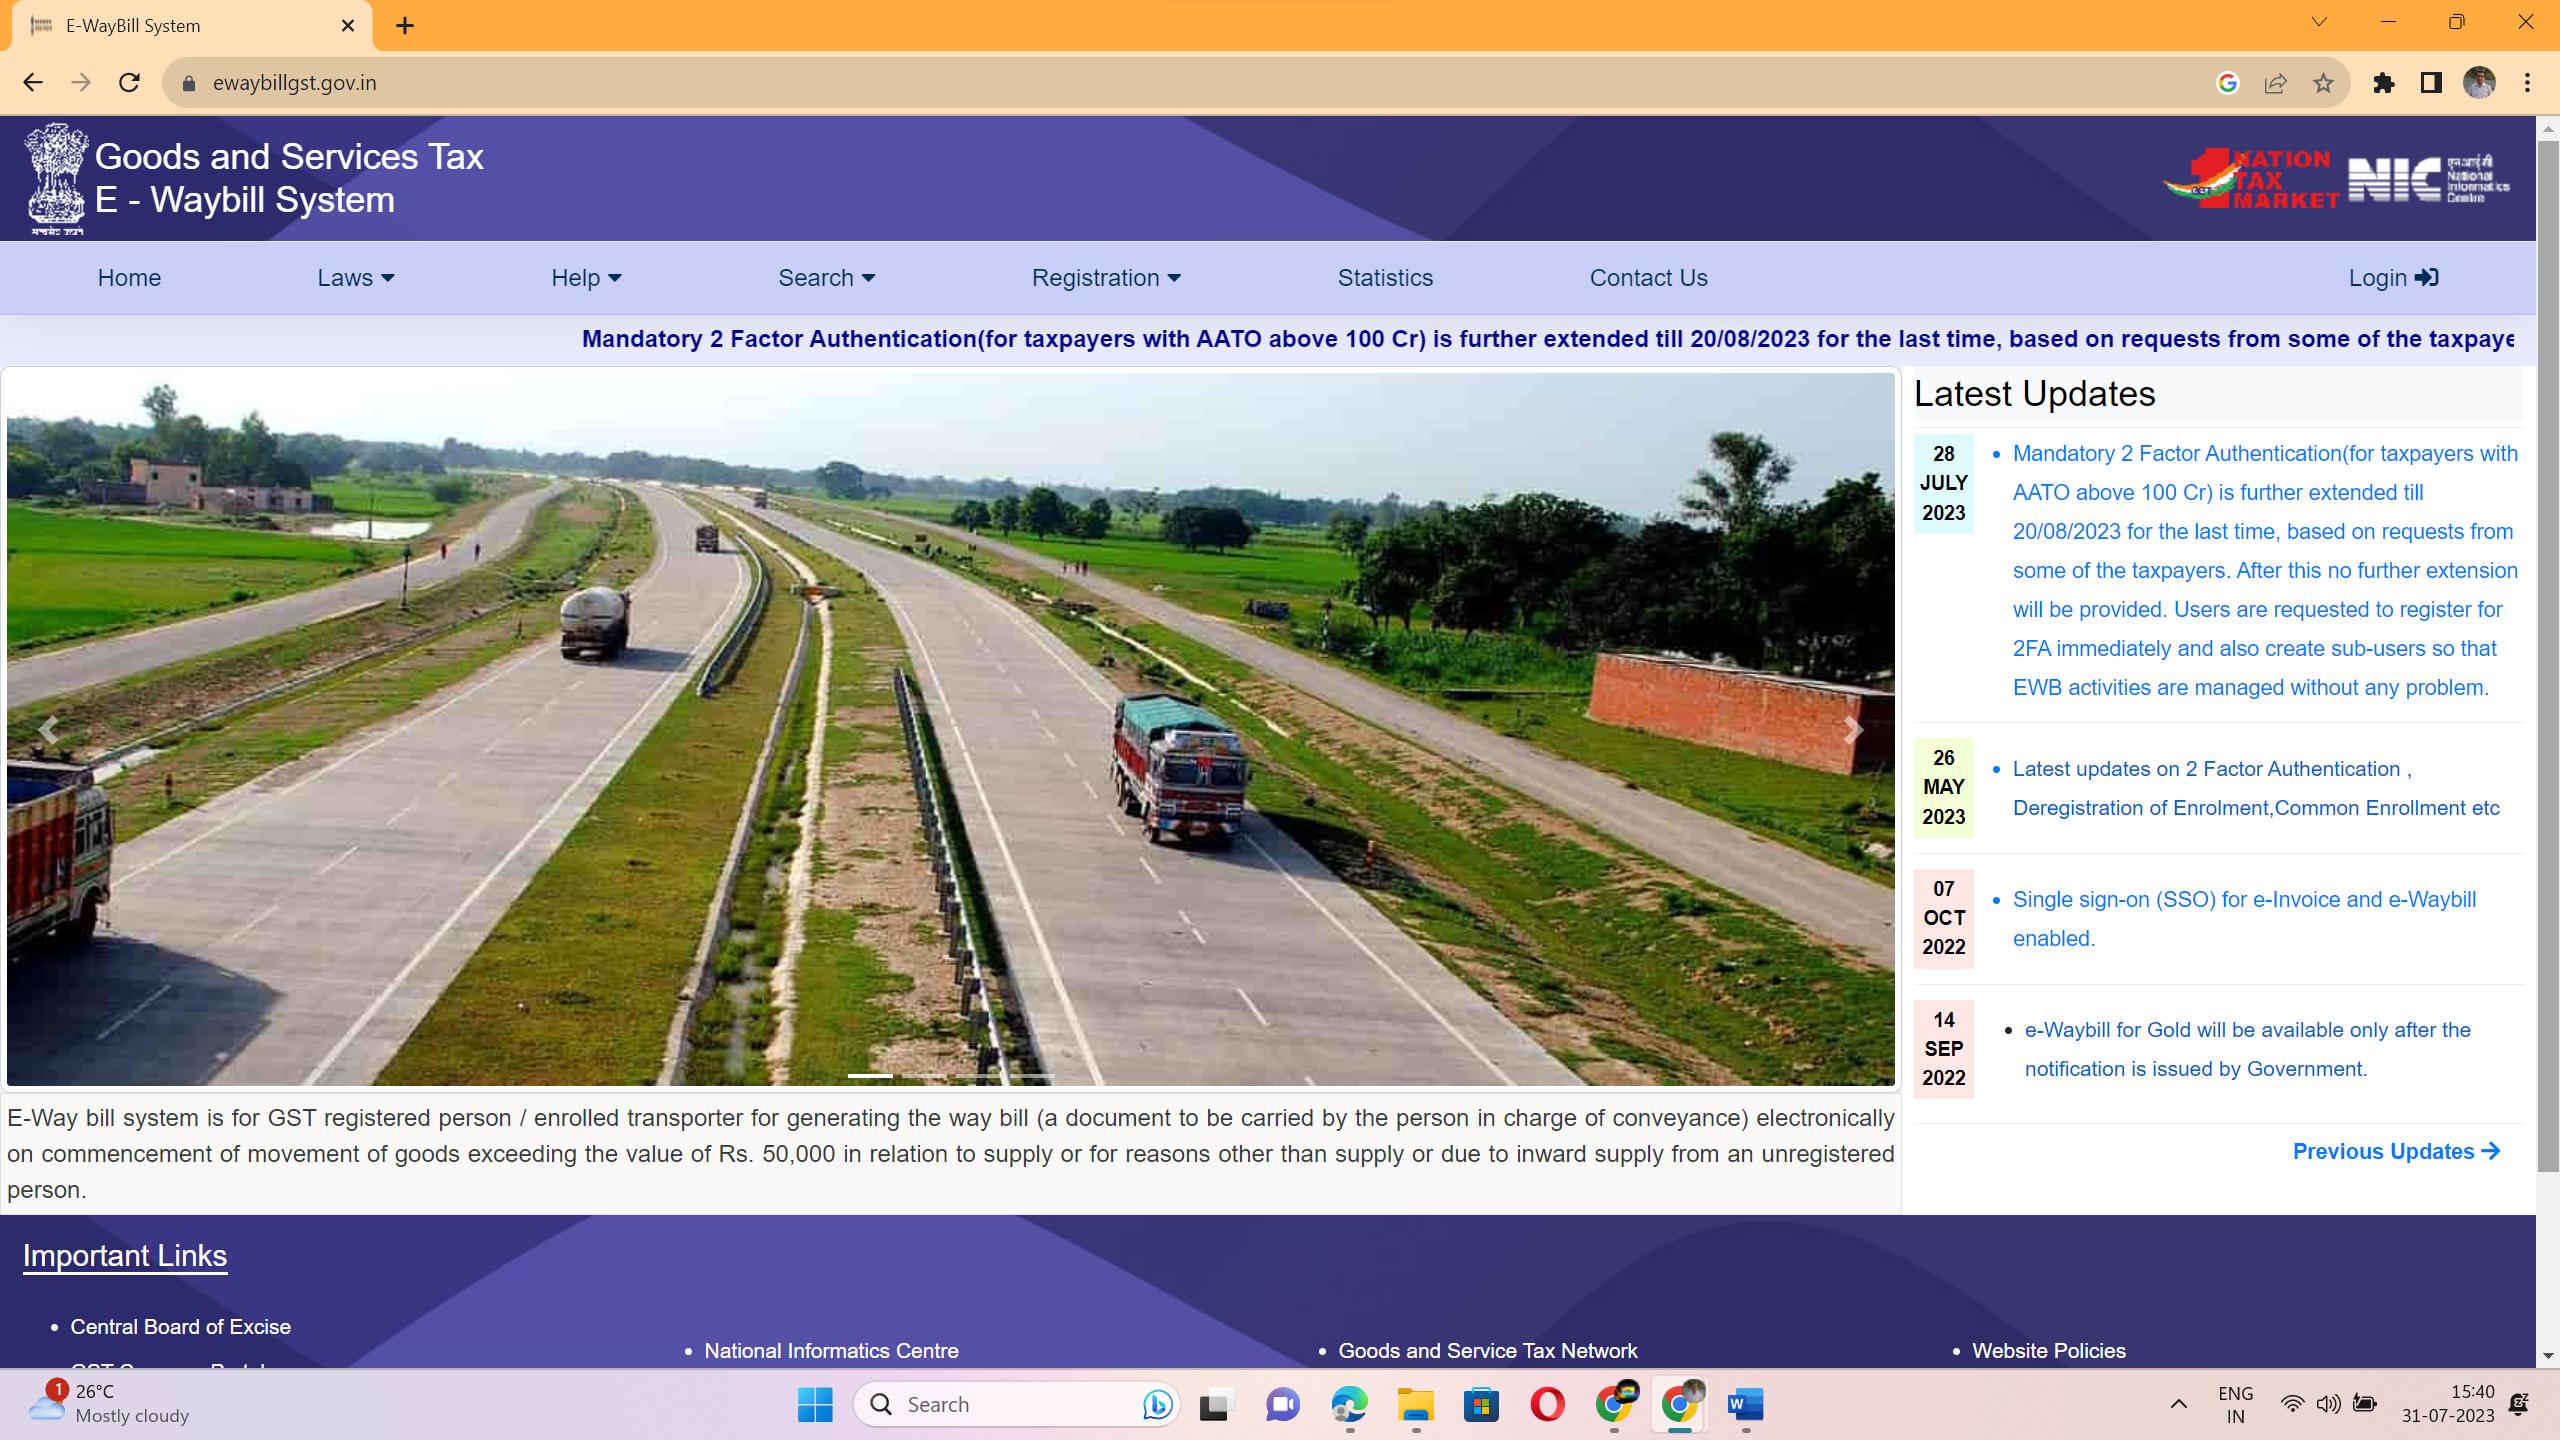Go to Statistics menu item
The height and width of the screenshot is (1440, 2560).
point(1385,278)
